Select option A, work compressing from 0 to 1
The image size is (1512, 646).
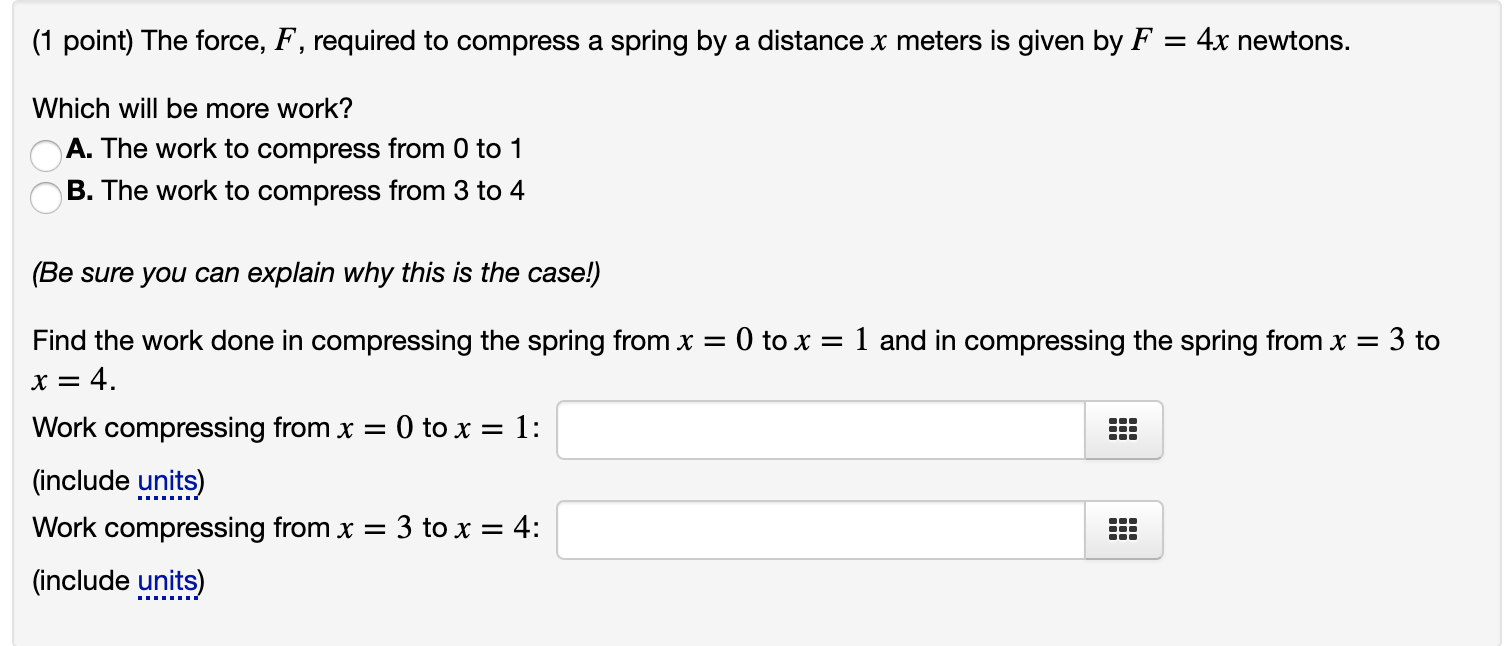tap(46, 156)
